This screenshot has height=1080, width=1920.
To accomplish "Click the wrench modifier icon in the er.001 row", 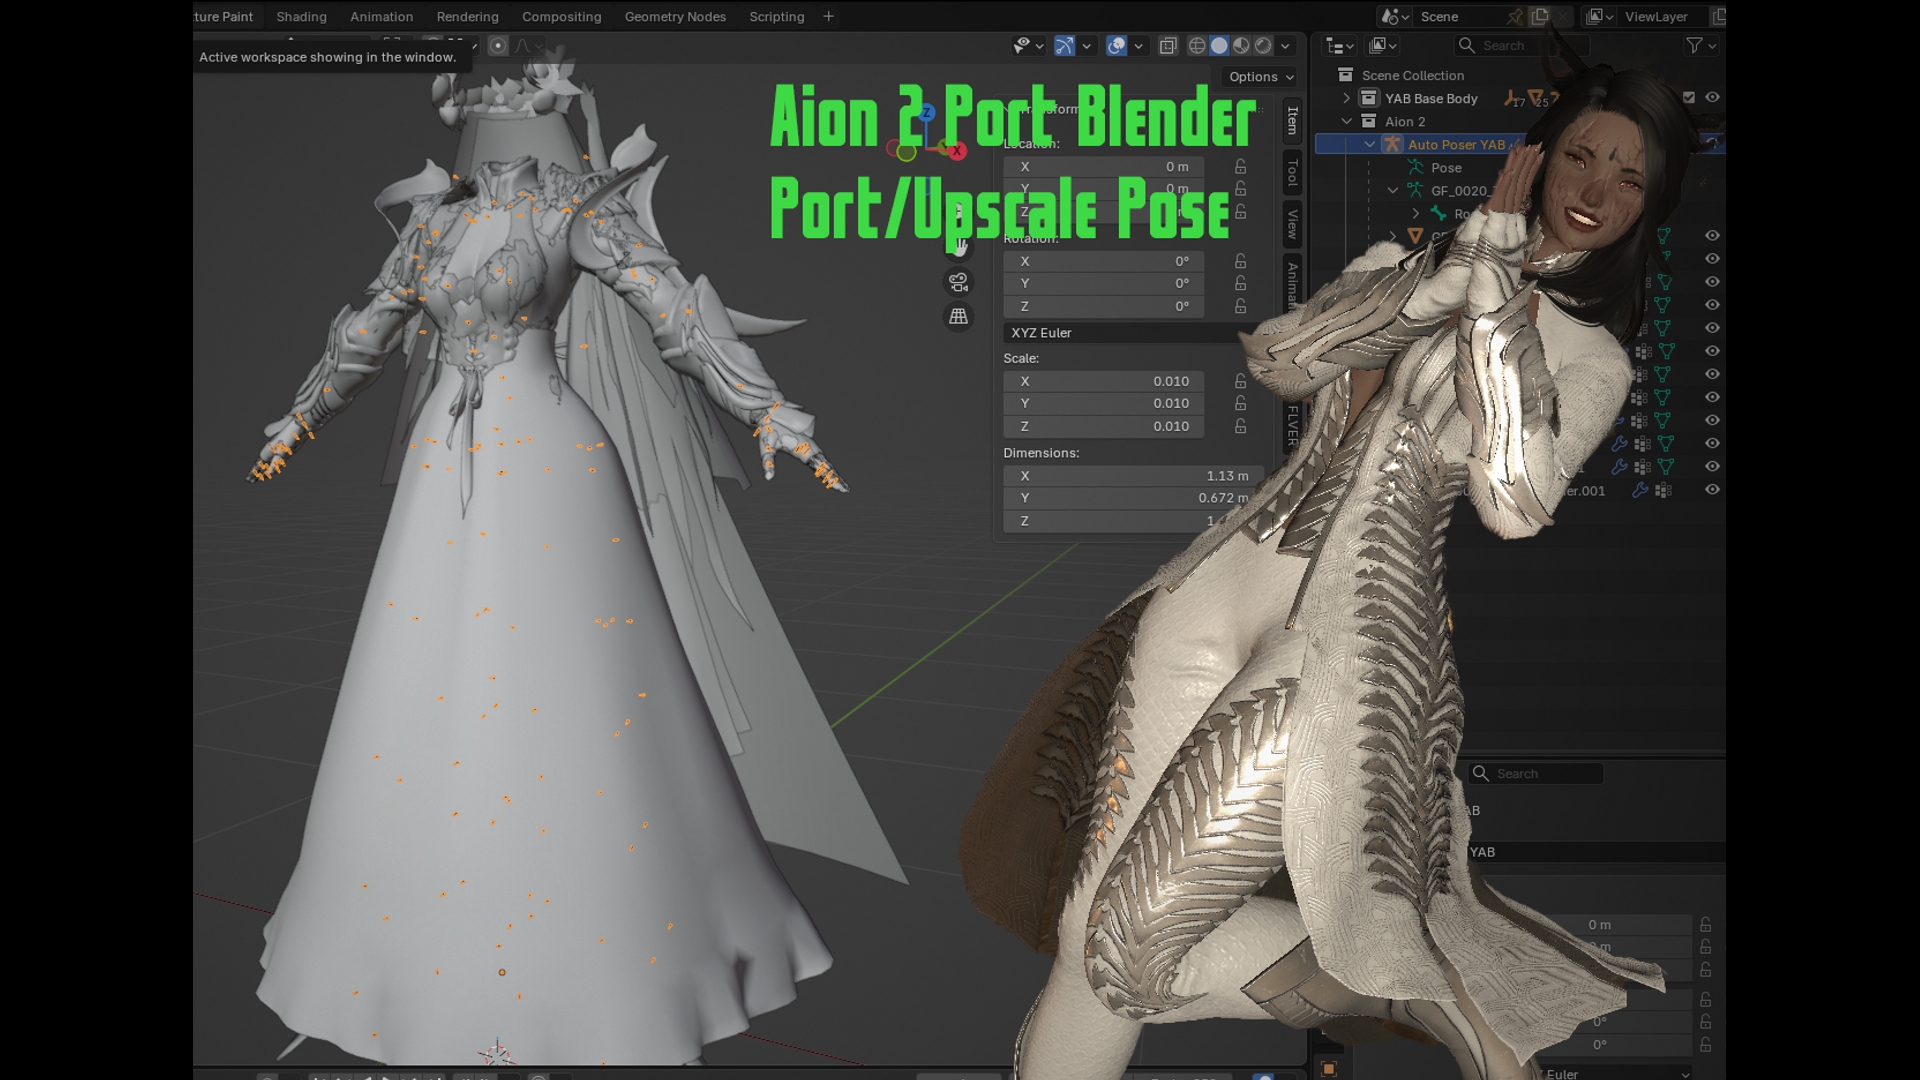I will [1640, 491].
